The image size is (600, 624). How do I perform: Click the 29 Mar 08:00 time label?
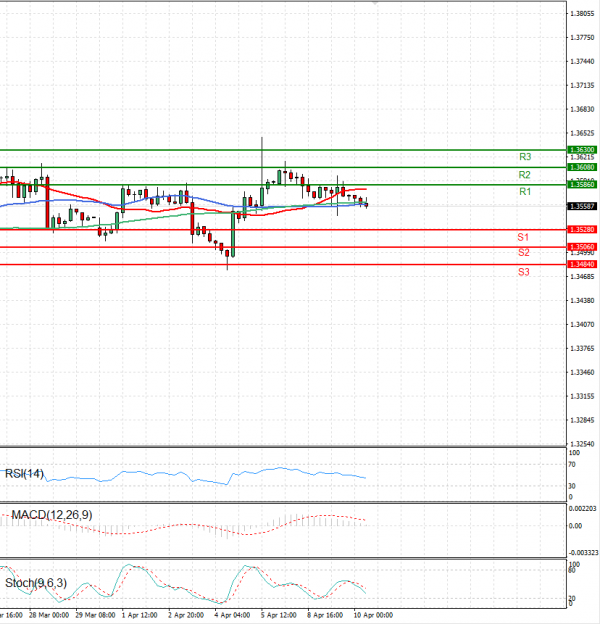(x=95, y=615)
